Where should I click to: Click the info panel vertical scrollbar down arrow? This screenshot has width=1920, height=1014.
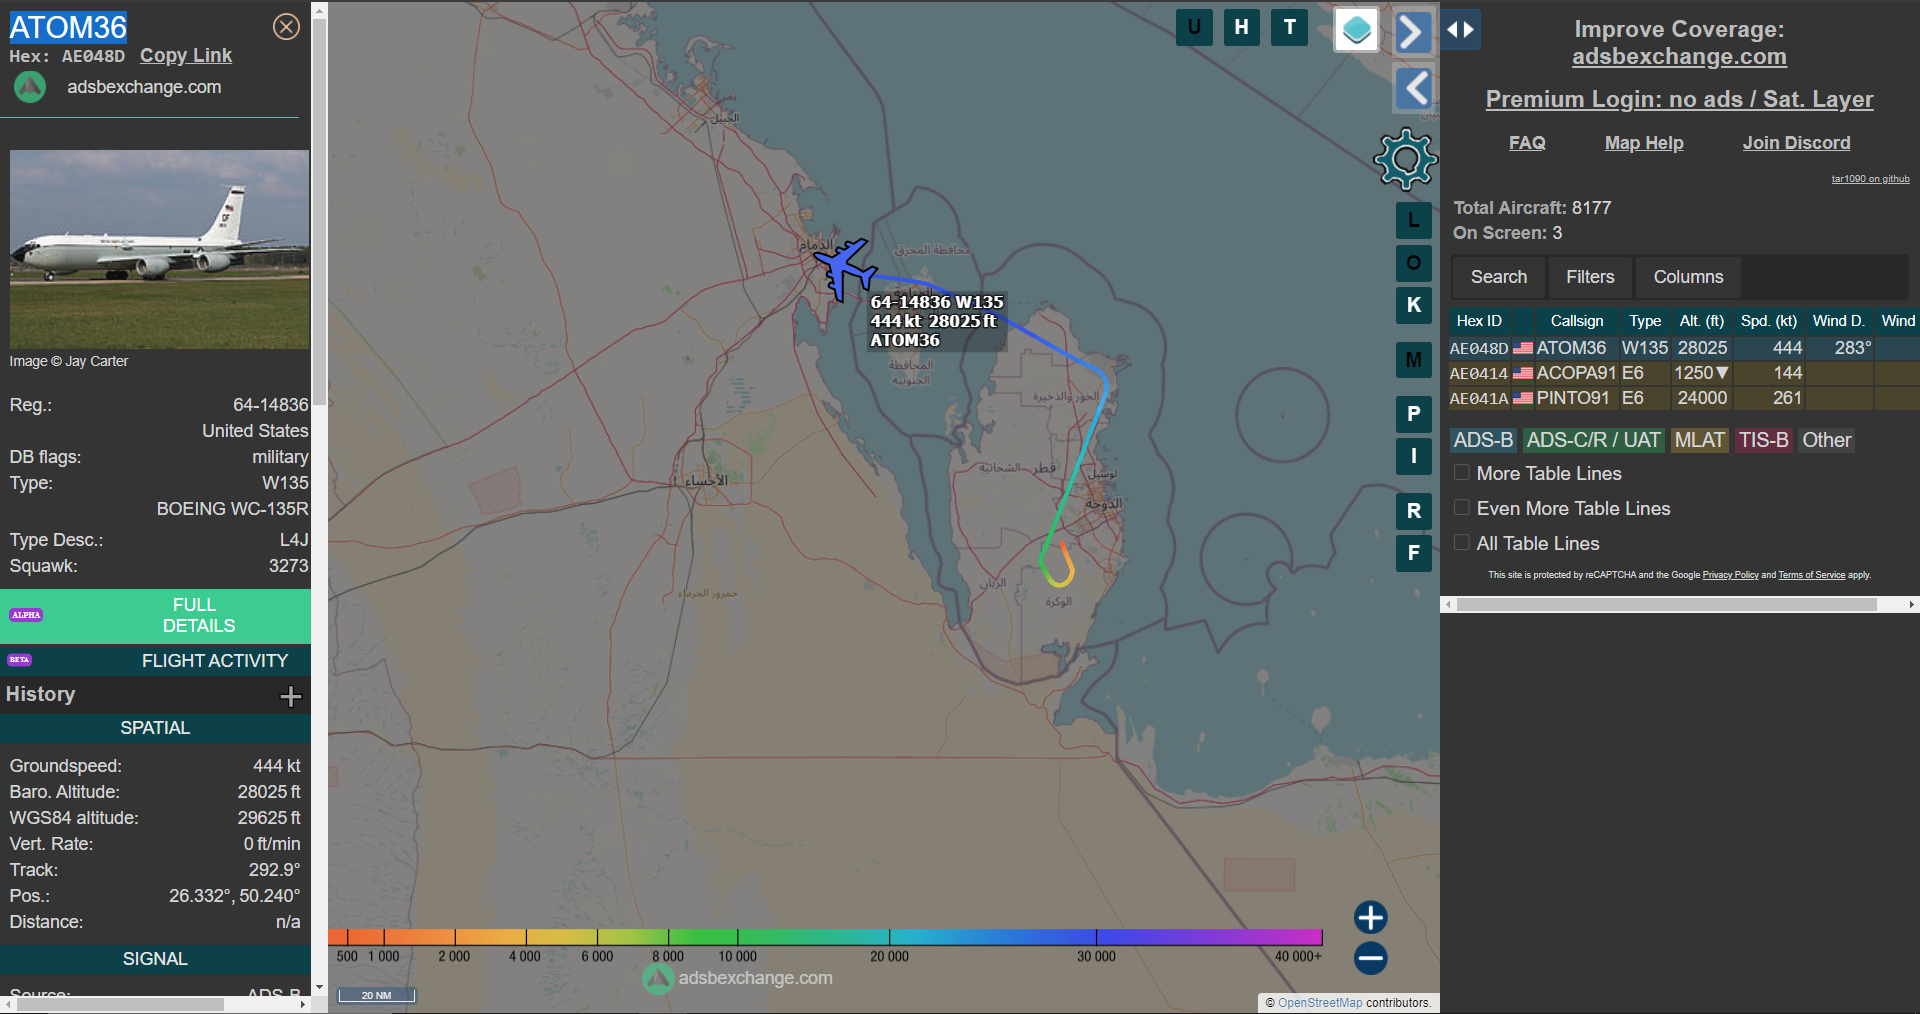coord(319,988)
